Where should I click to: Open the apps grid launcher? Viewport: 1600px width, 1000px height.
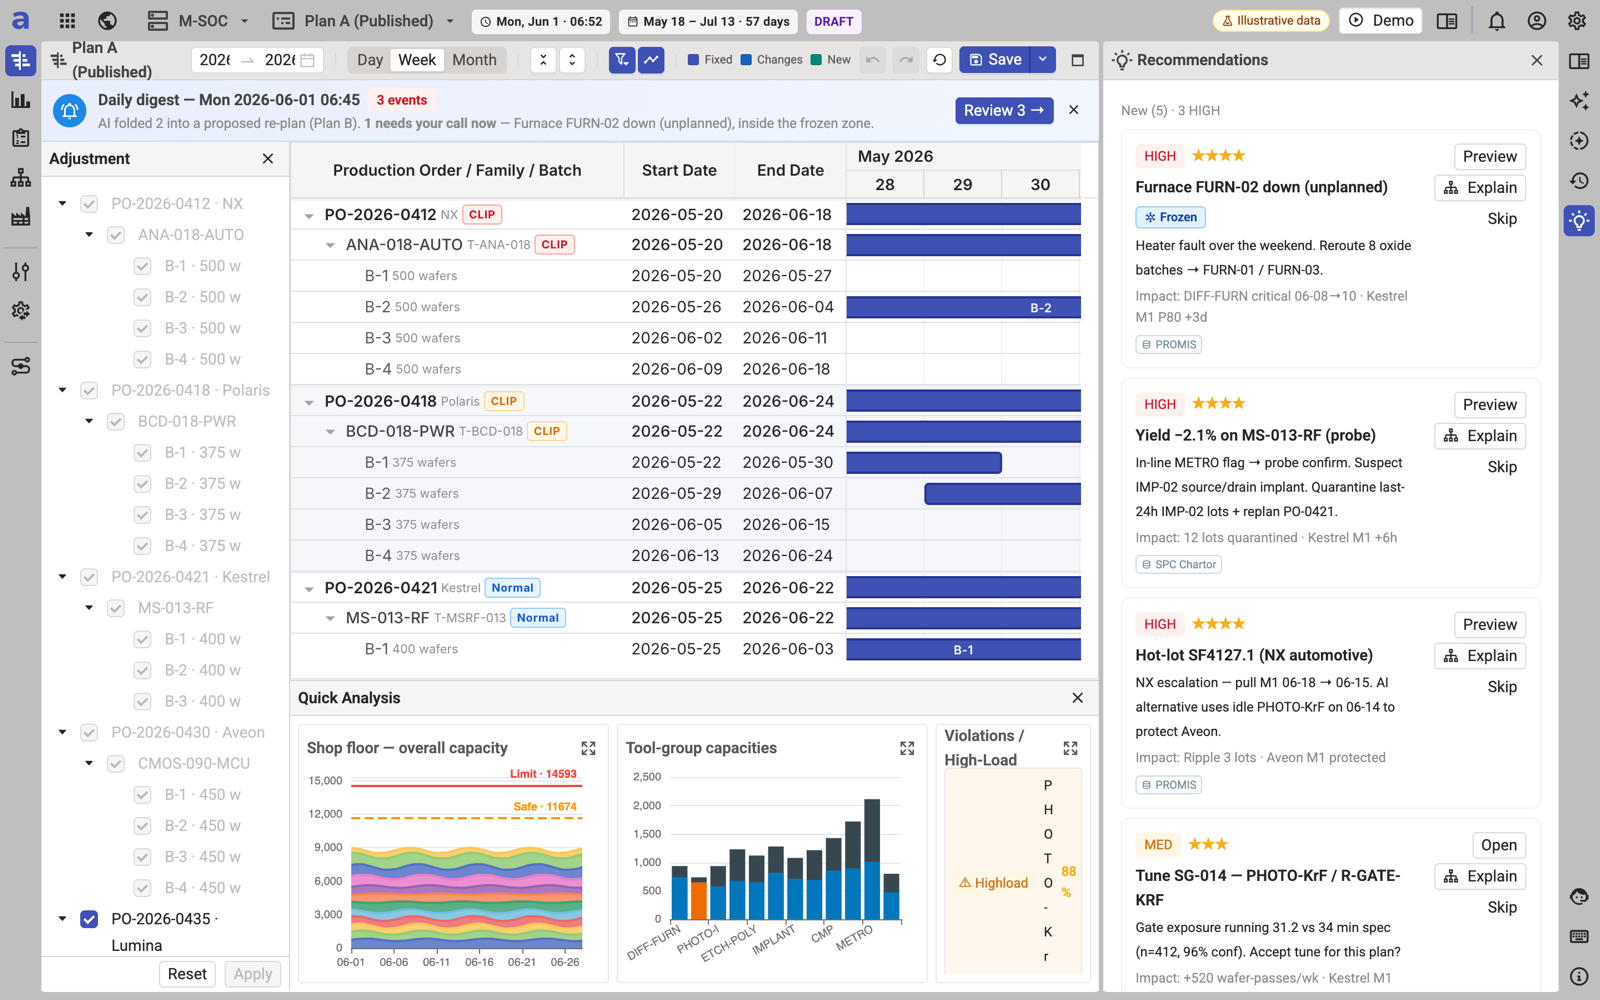pos(67,21)
